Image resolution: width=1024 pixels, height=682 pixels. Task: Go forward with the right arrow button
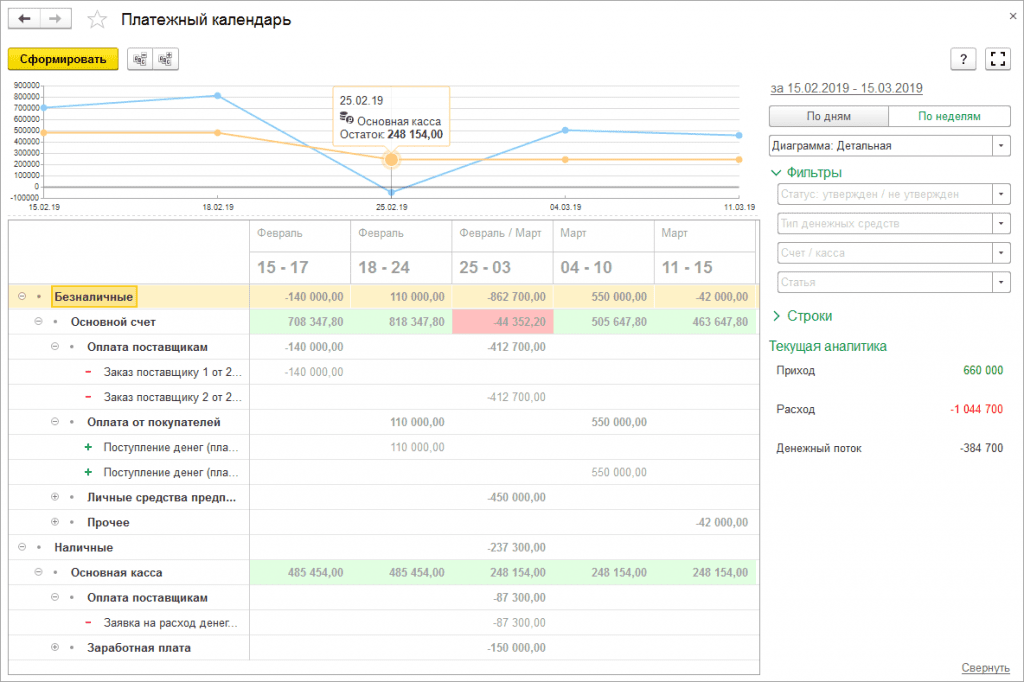[x=56, y=19]
